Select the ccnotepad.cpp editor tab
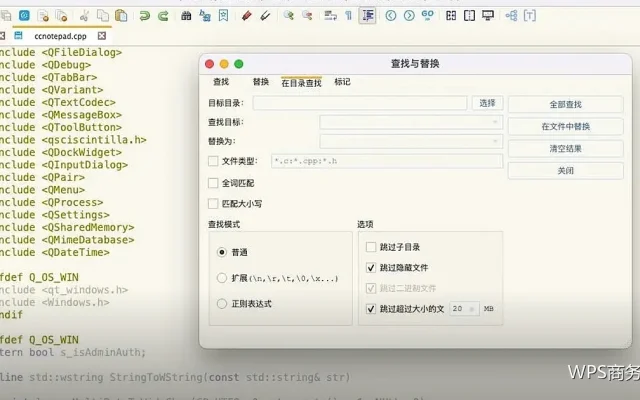640x400 pixels. (60, 36)
